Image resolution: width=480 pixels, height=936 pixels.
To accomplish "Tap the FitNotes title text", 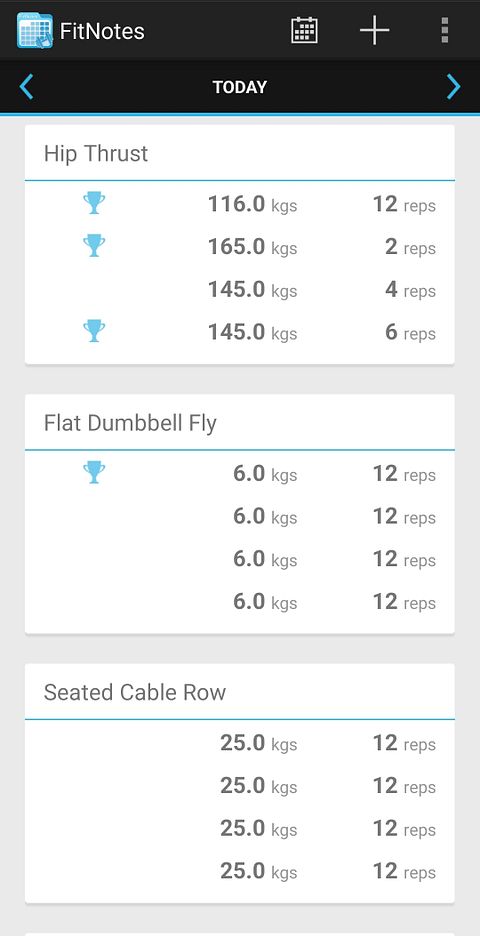I will (x=102, y=31).
